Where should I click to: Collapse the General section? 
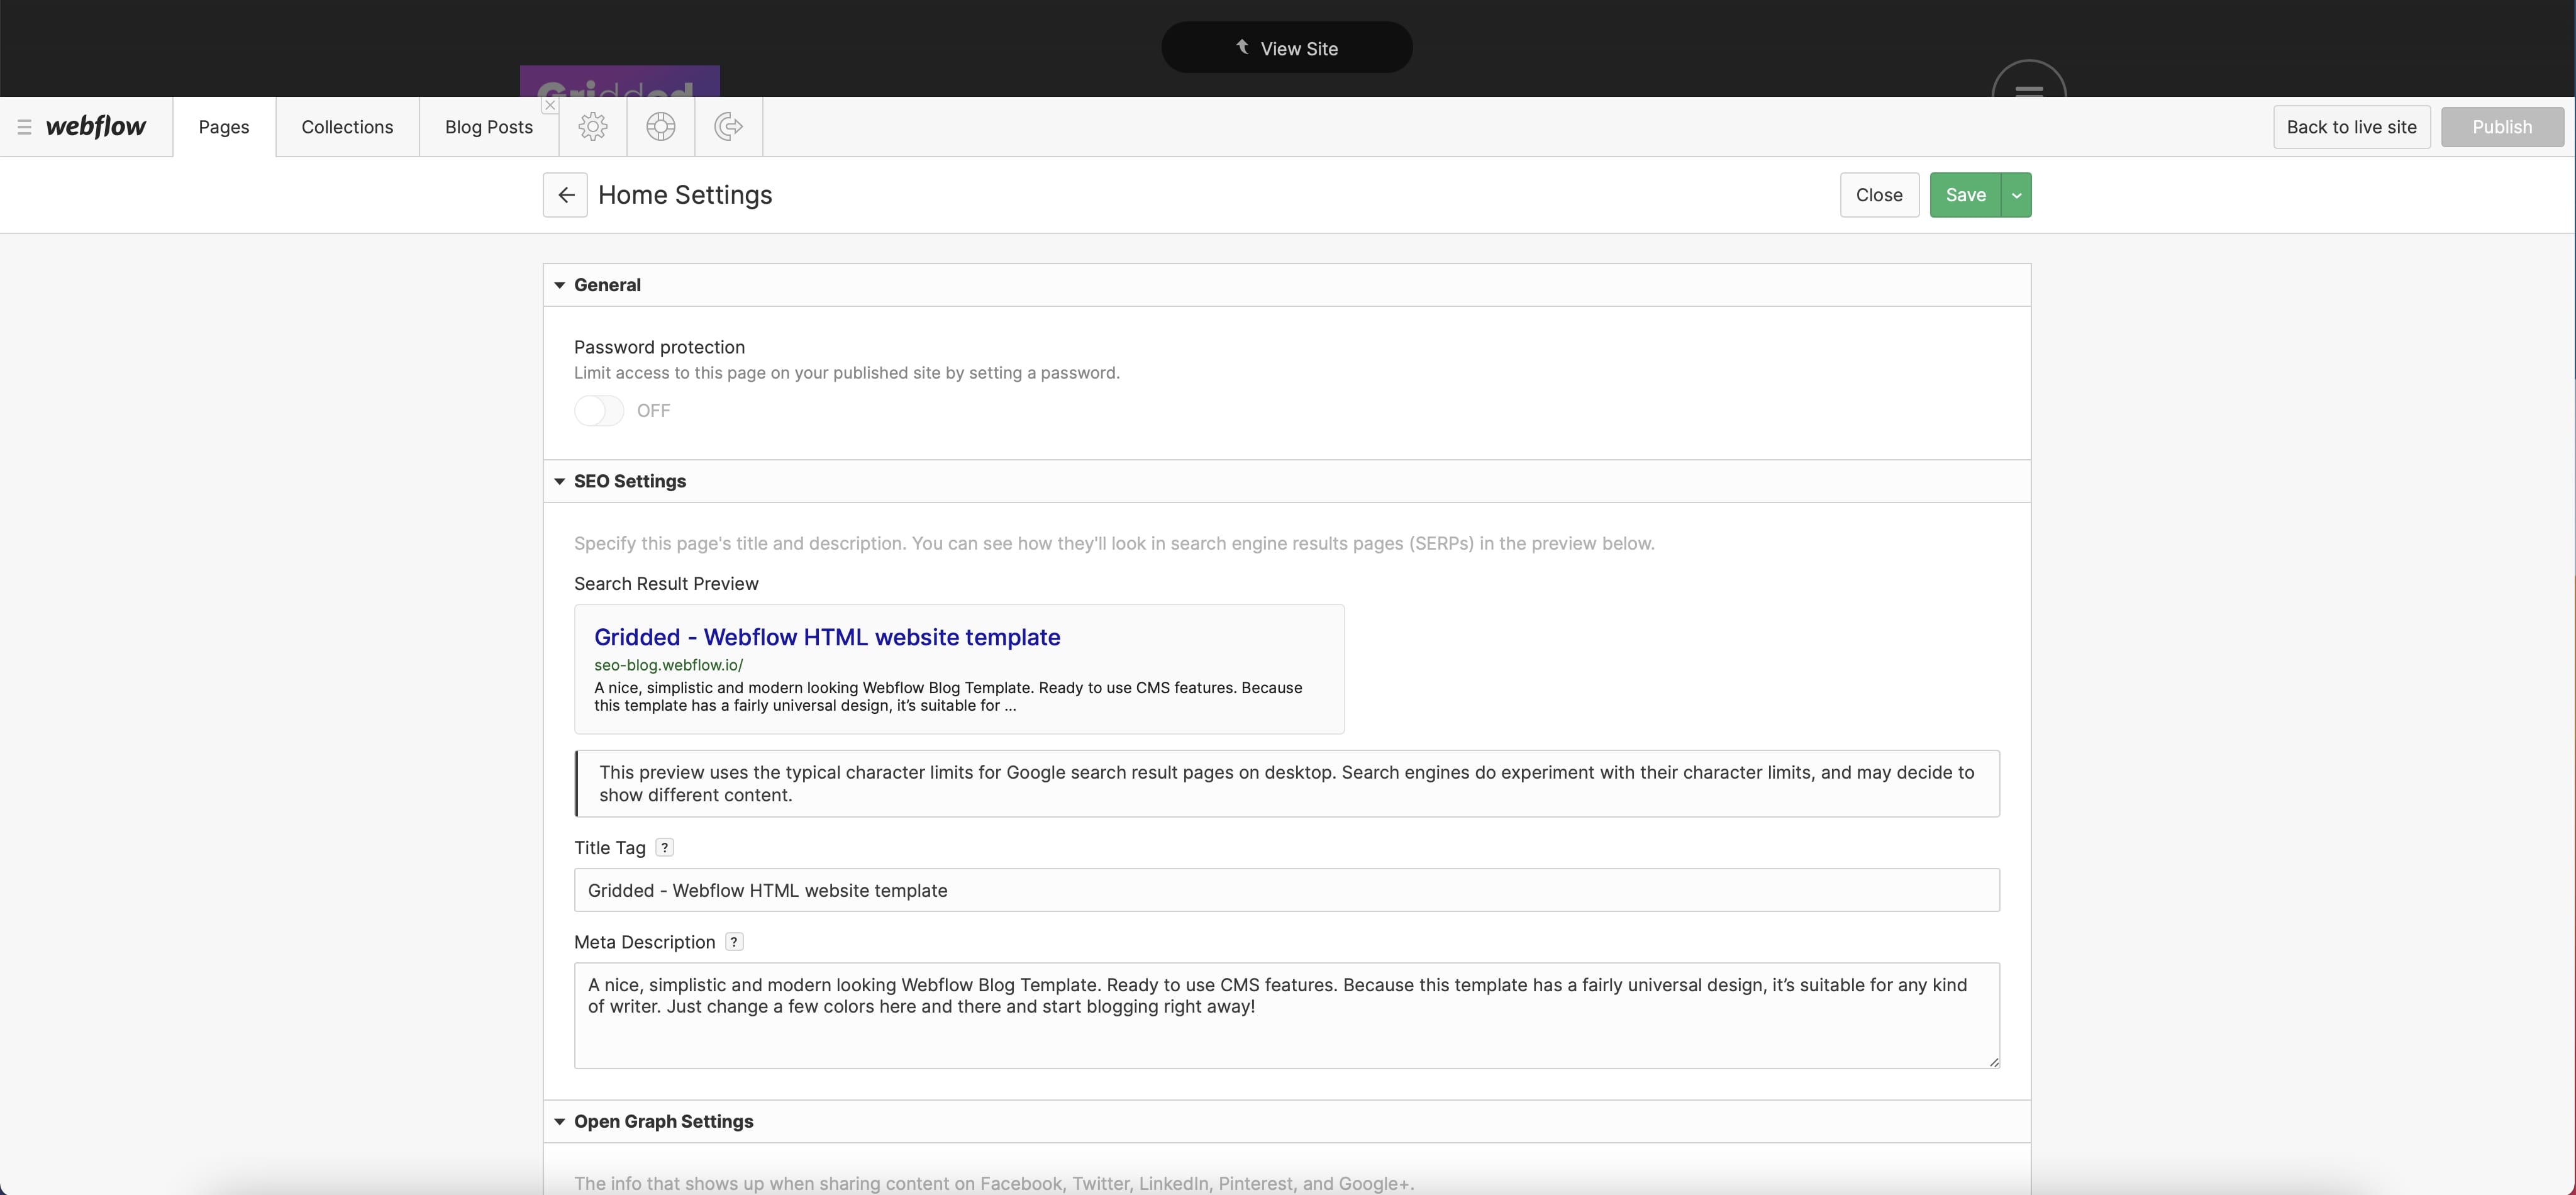pyautogui.click(x=560, y=286)
